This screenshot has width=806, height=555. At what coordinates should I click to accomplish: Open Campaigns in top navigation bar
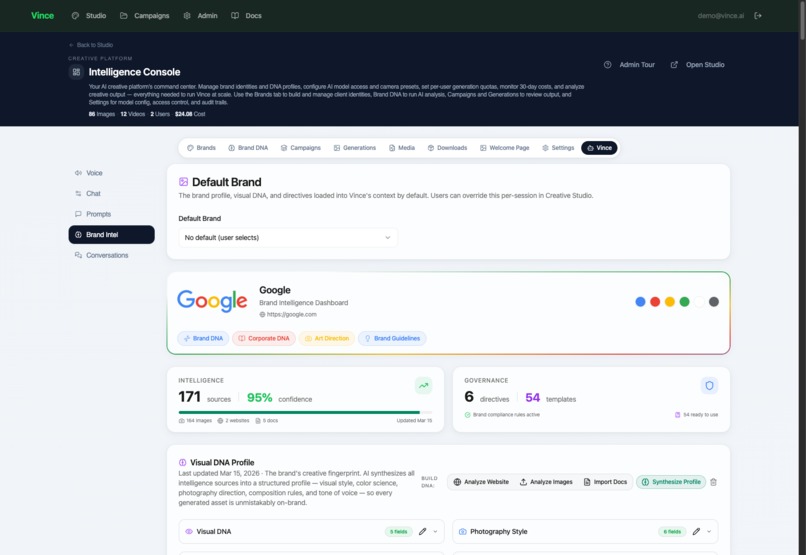[x=144, y=16]
